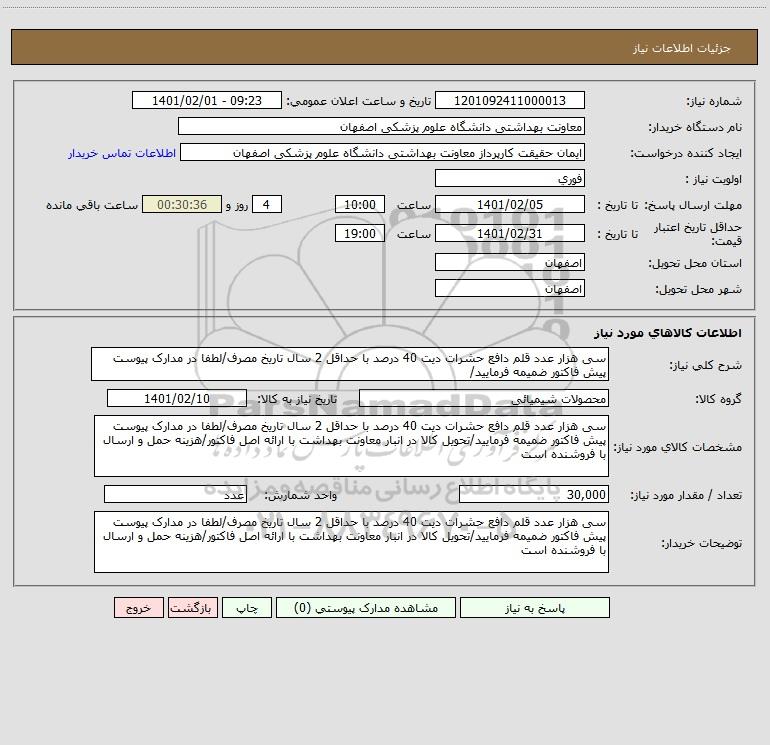Click the اولویت نیاز field showing فوری
Screen dimensions: 770x745
[510, 179]
